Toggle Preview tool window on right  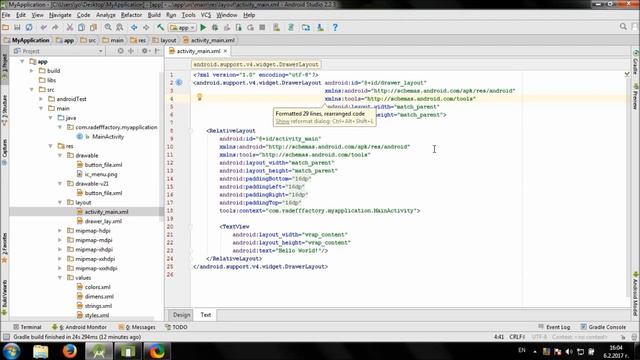tap(636, 97)
